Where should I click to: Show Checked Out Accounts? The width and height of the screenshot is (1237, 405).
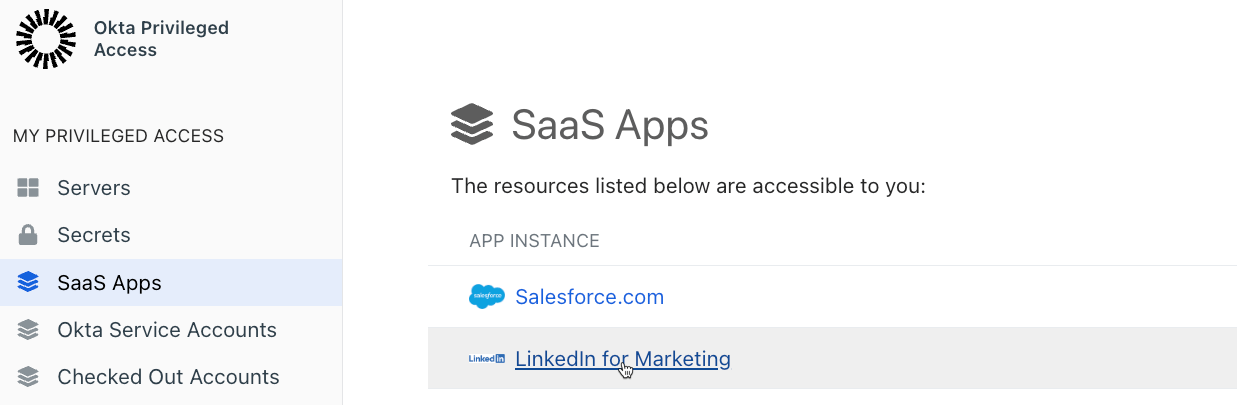coord(168,377)
